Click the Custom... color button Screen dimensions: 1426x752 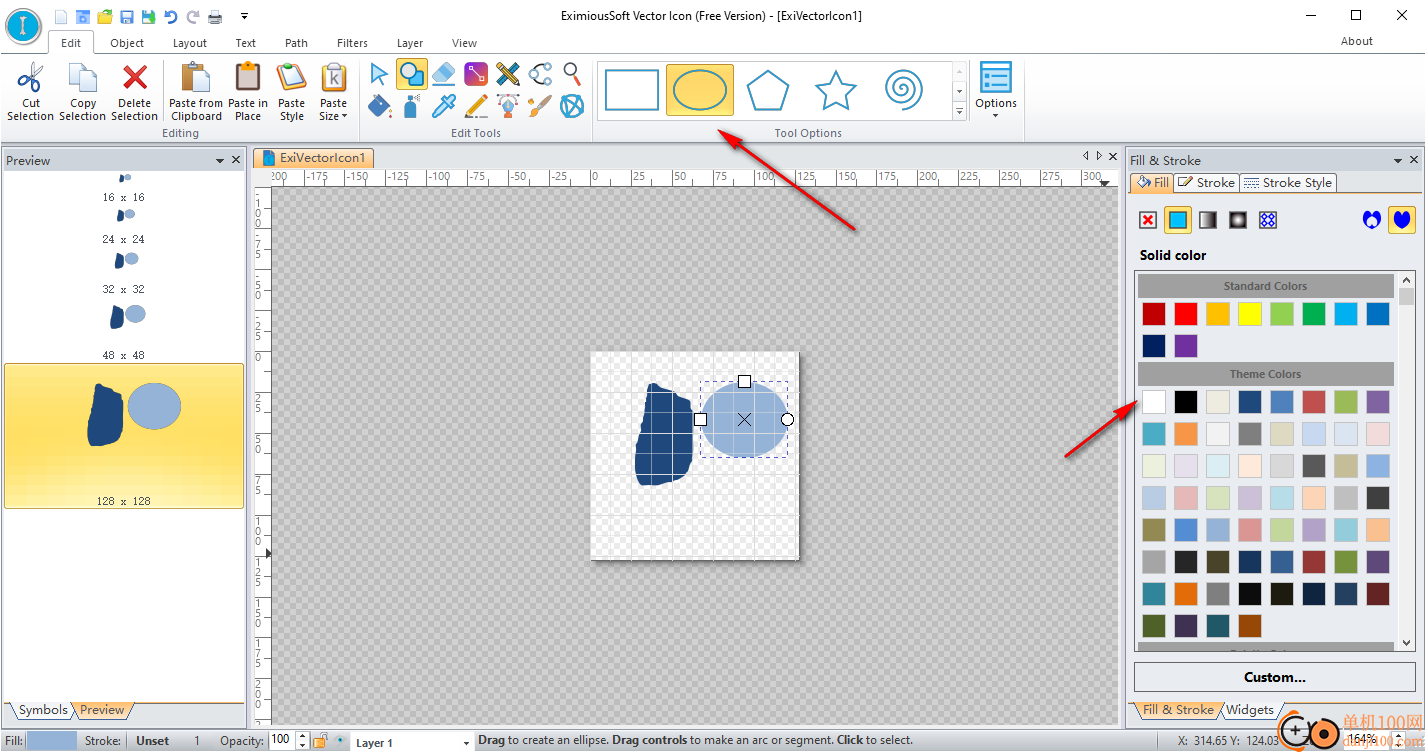click(1275, 677)
